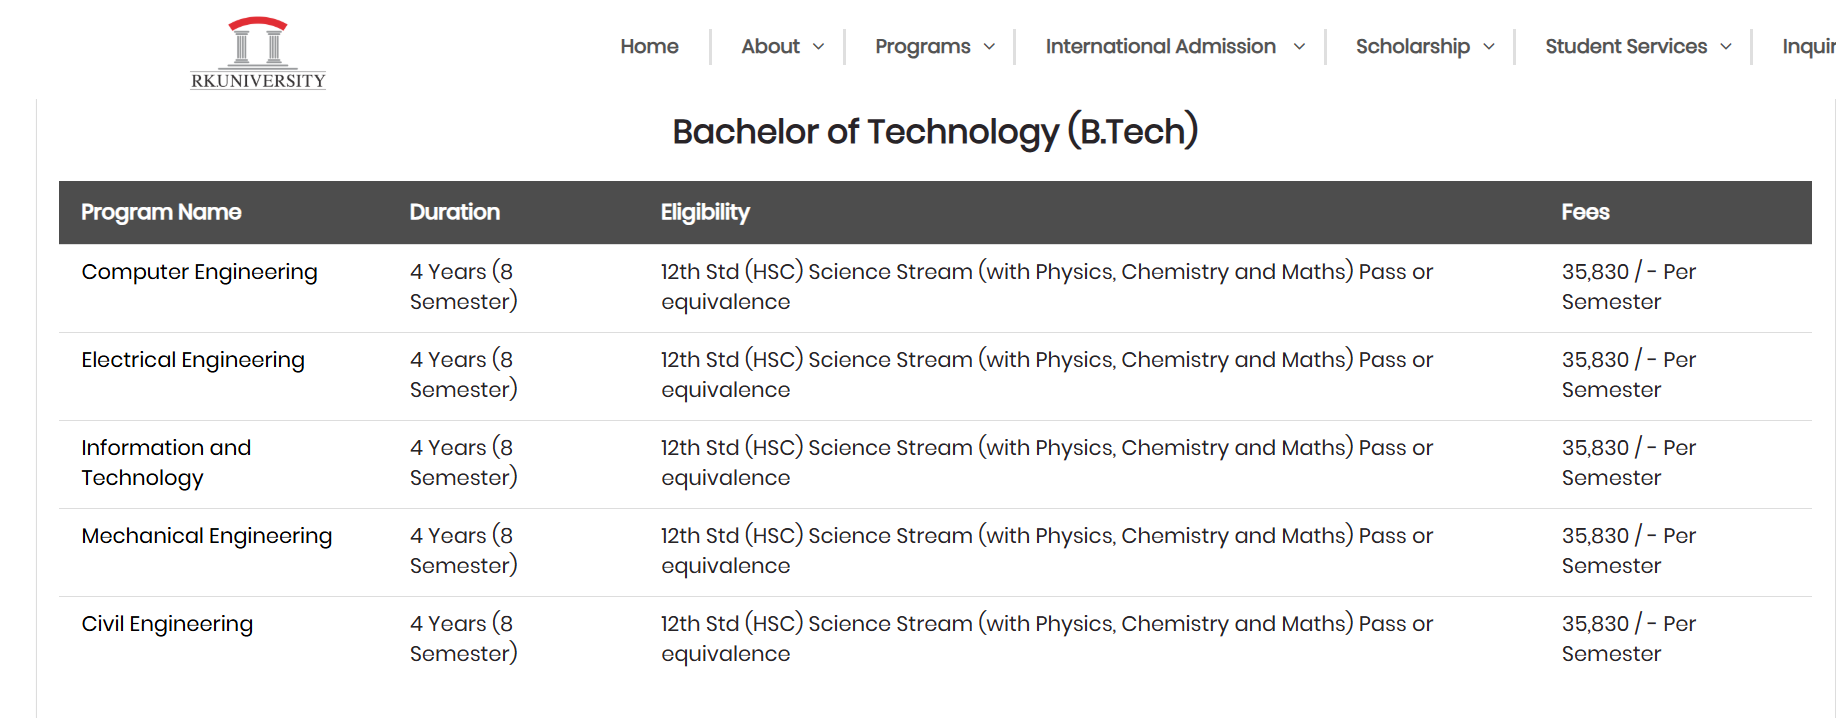
Task: Expand the Programs dropdown chevron
Action: tap(989, 47)
